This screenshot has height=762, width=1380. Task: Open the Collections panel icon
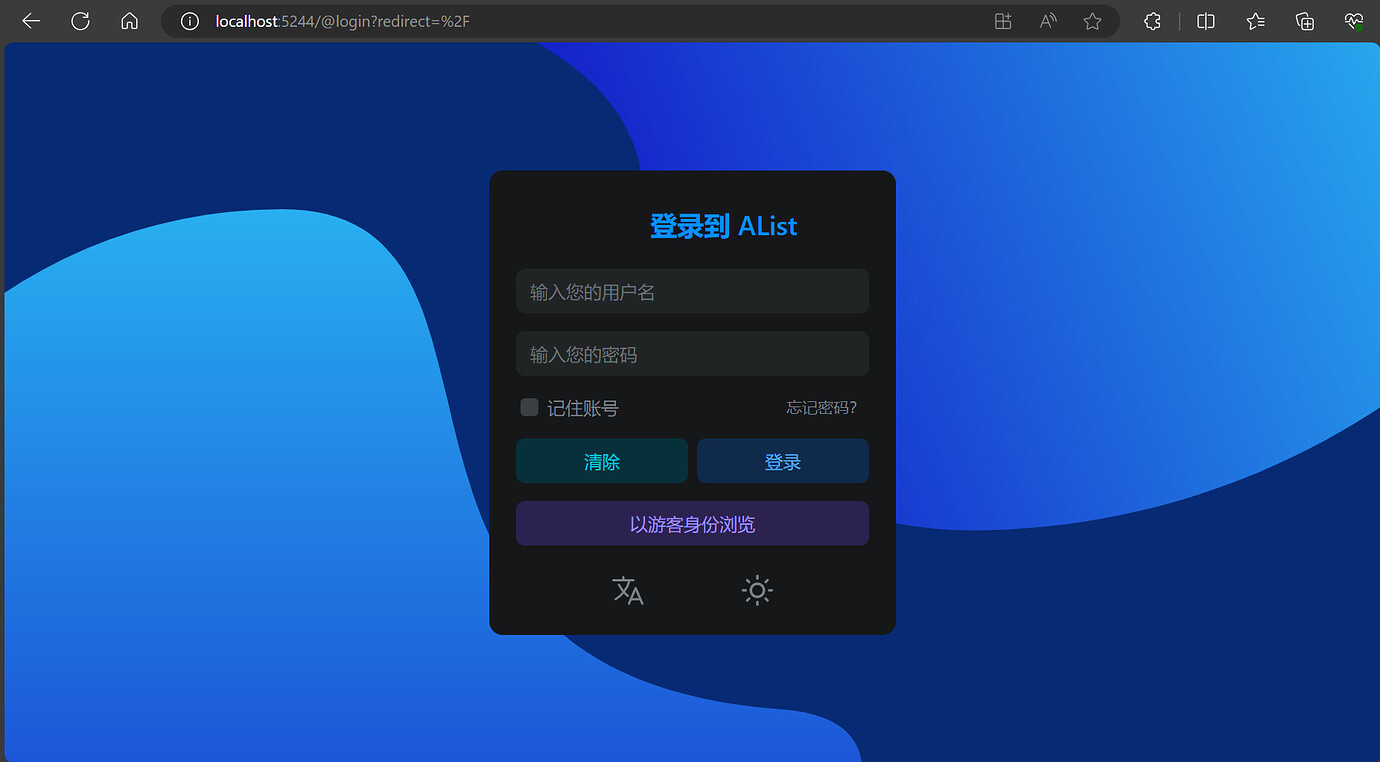point(1304,21)
